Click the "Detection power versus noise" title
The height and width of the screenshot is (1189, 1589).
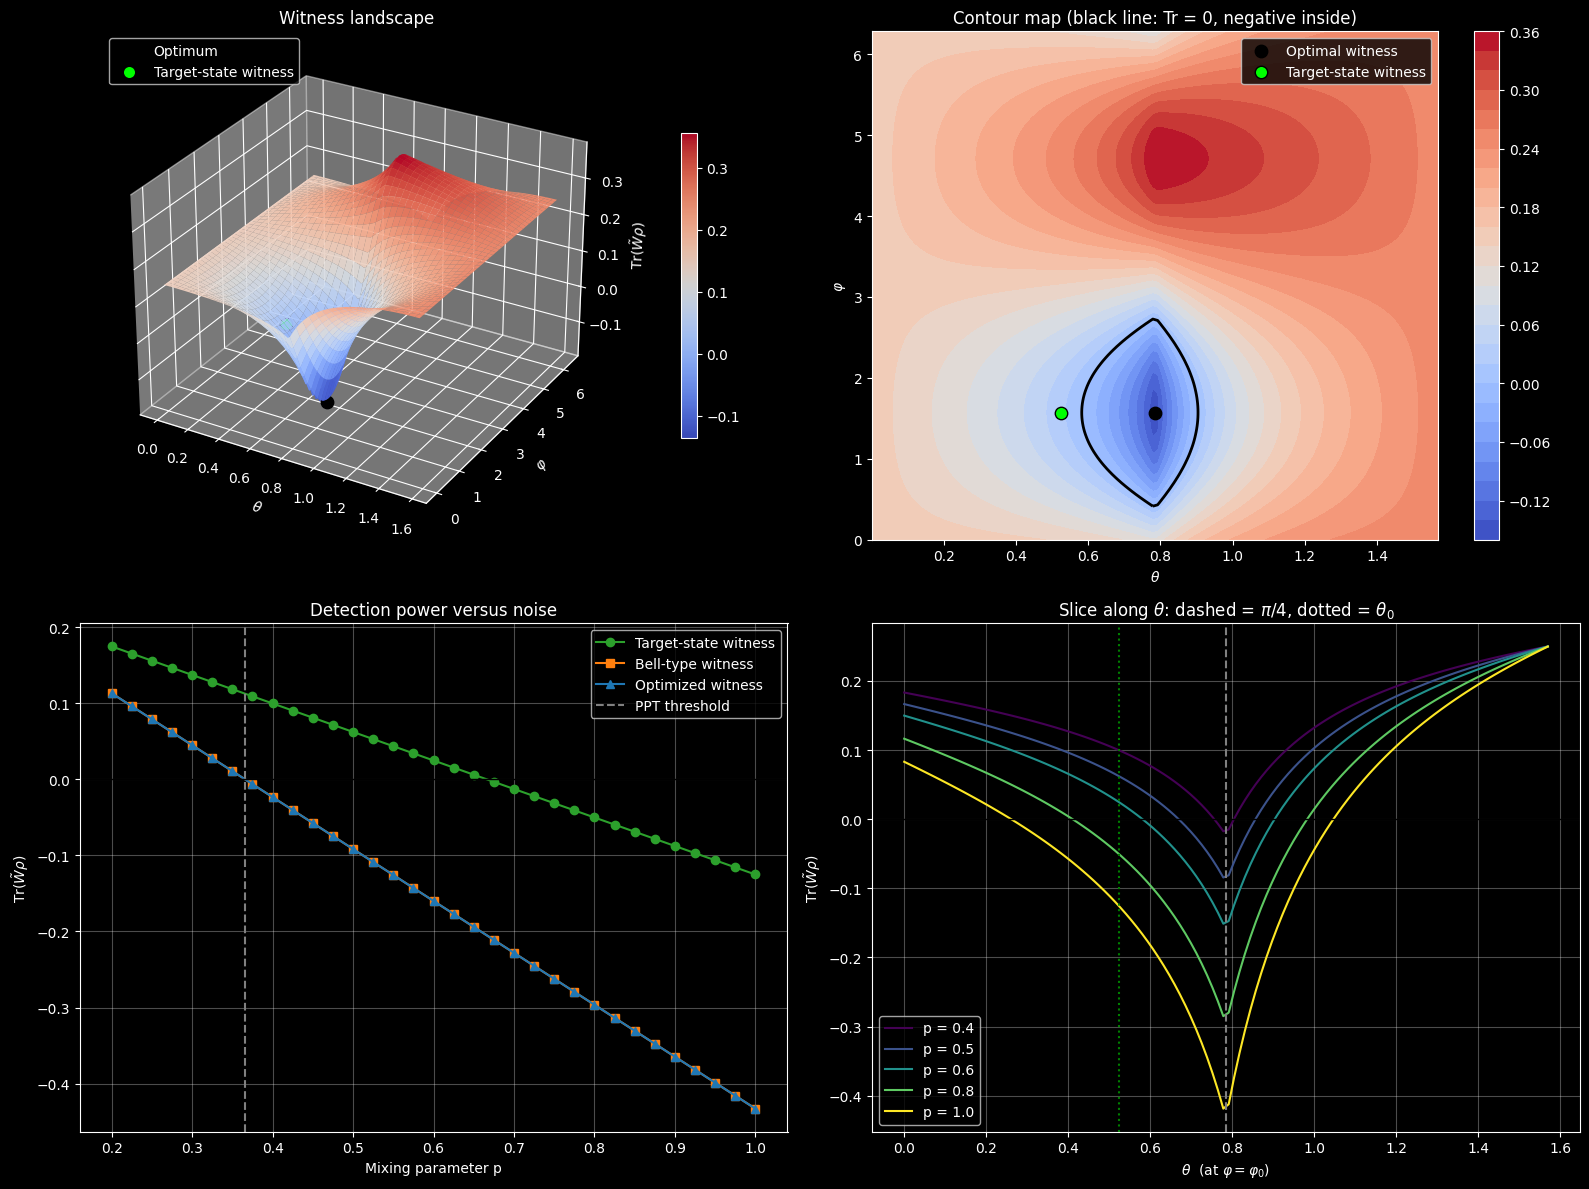click(433, 610)
